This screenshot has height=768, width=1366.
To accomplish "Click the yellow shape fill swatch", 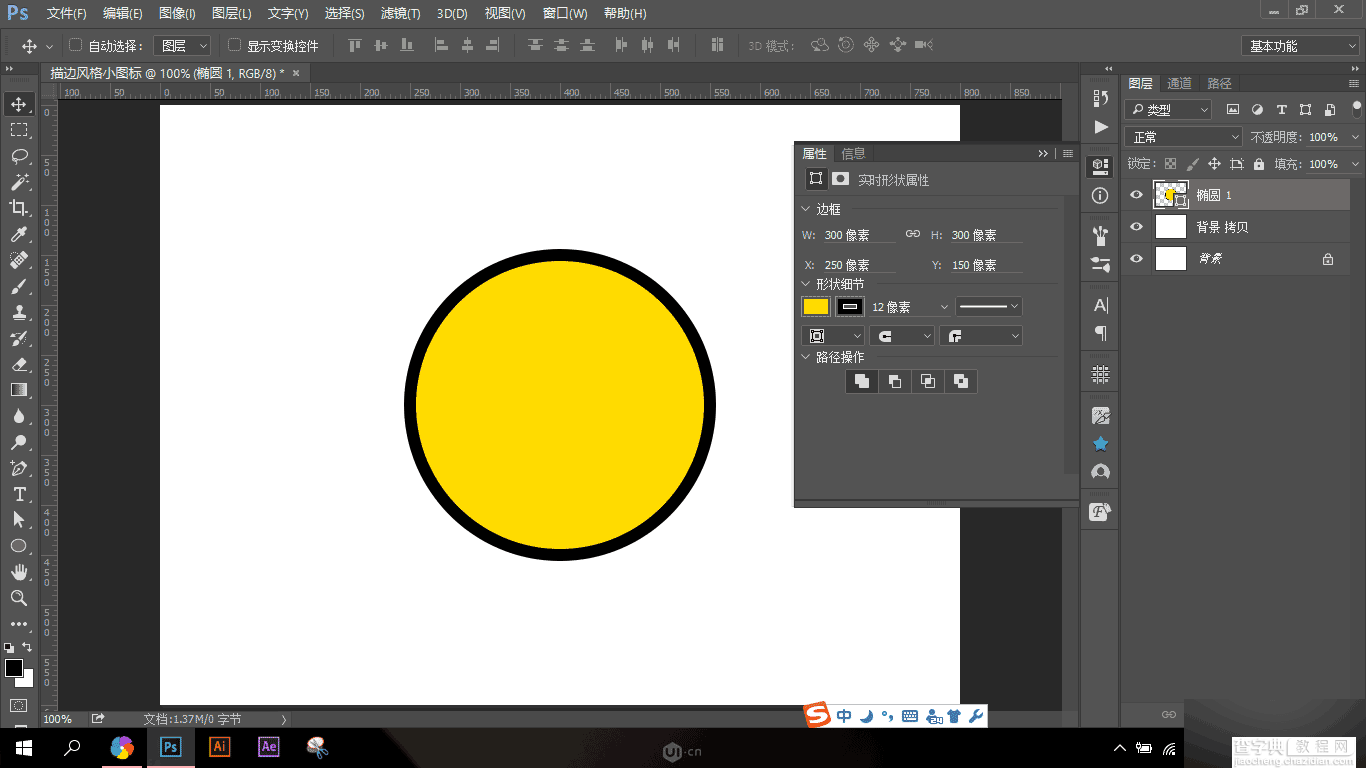I will (x=816, y=307).
